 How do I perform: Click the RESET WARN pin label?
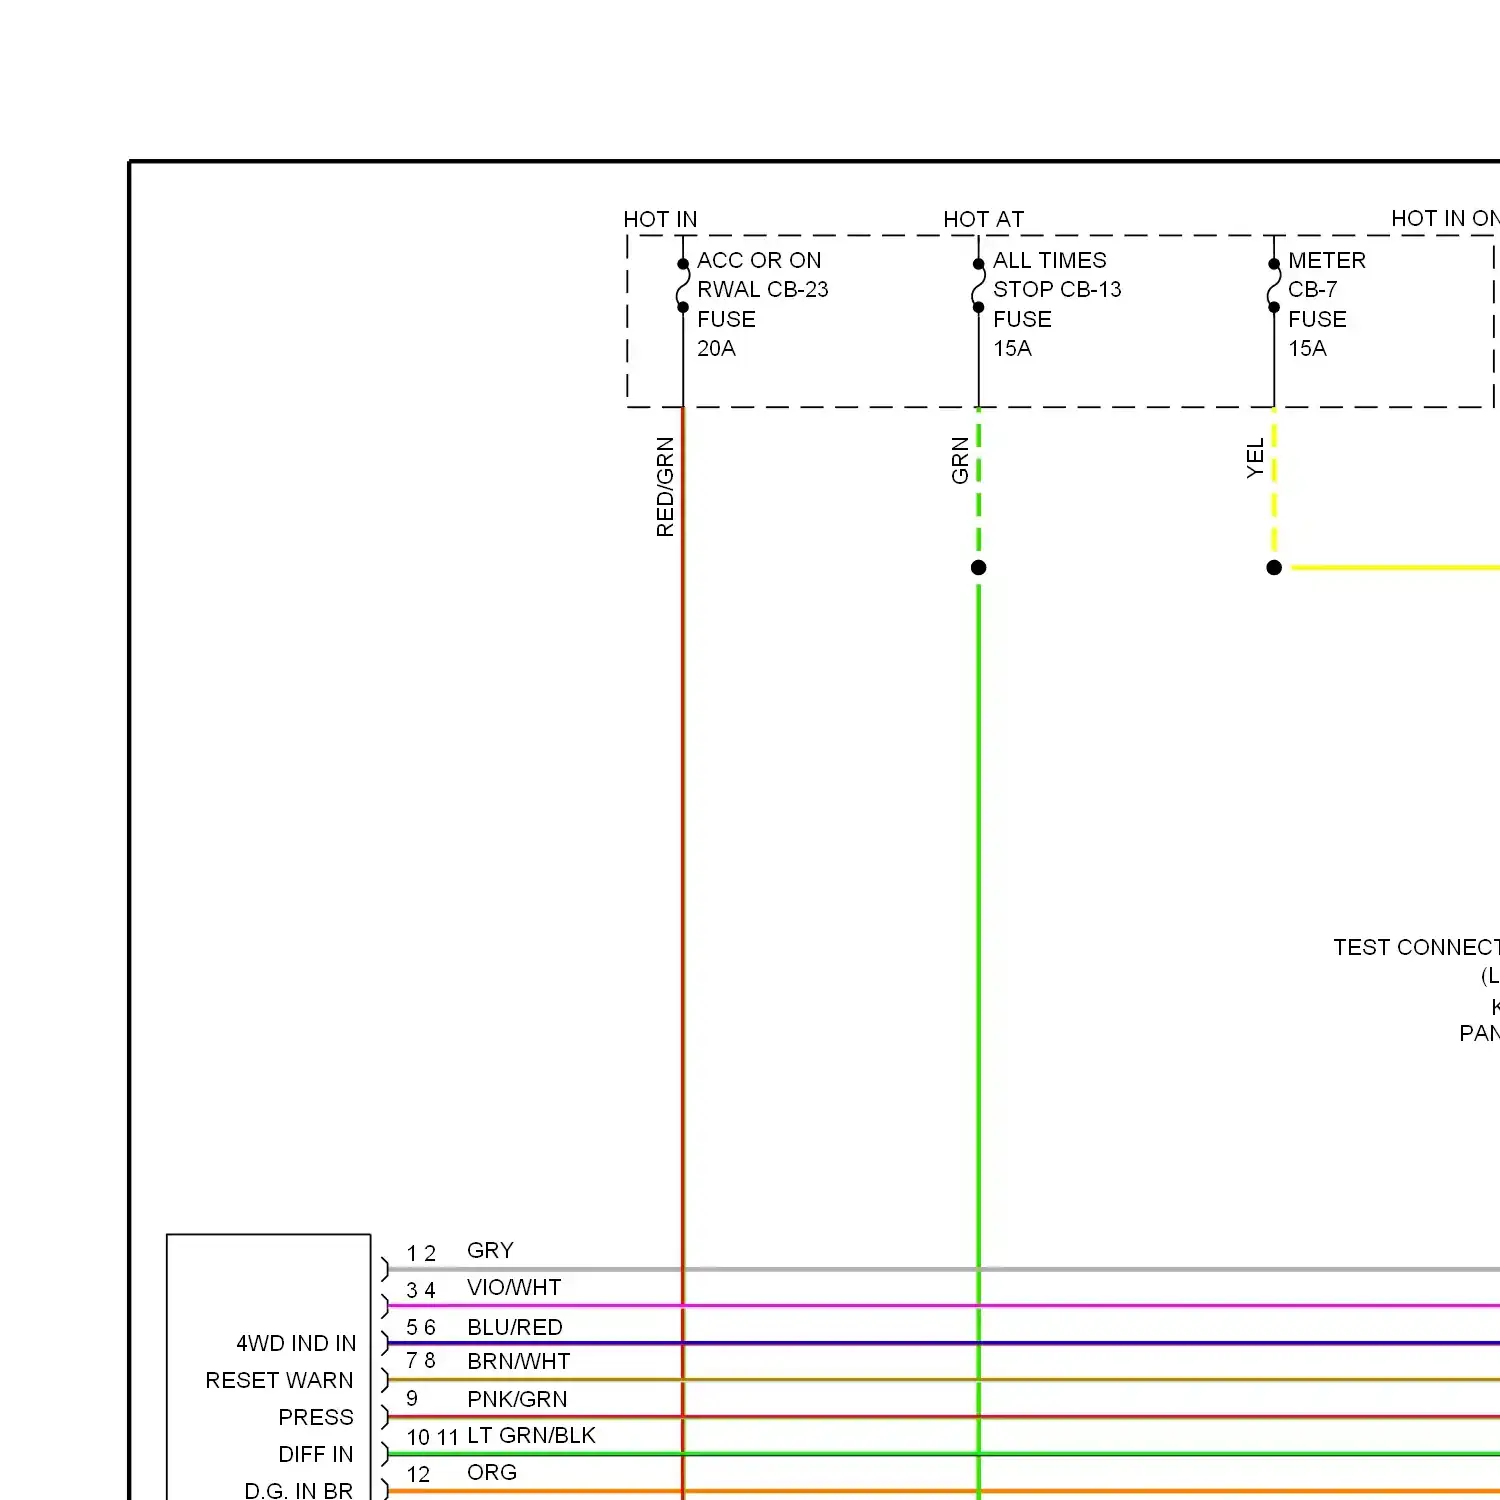[x=279, y=1380]
